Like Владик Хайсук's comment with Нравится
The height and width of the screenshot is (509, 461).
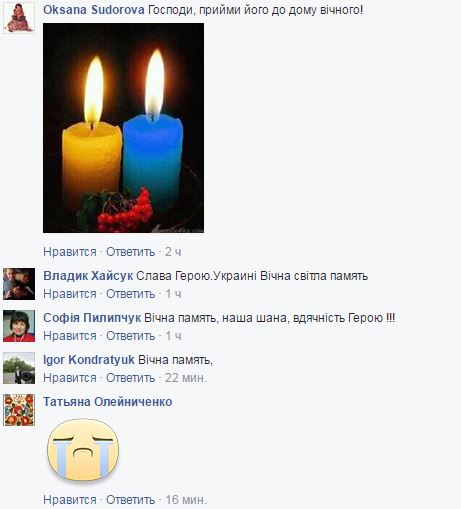(x=70, y=294)
